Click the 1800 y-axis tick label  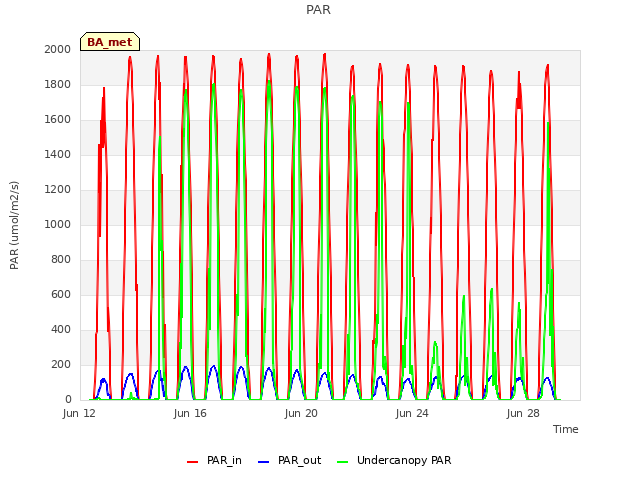(x=58, y=84)
